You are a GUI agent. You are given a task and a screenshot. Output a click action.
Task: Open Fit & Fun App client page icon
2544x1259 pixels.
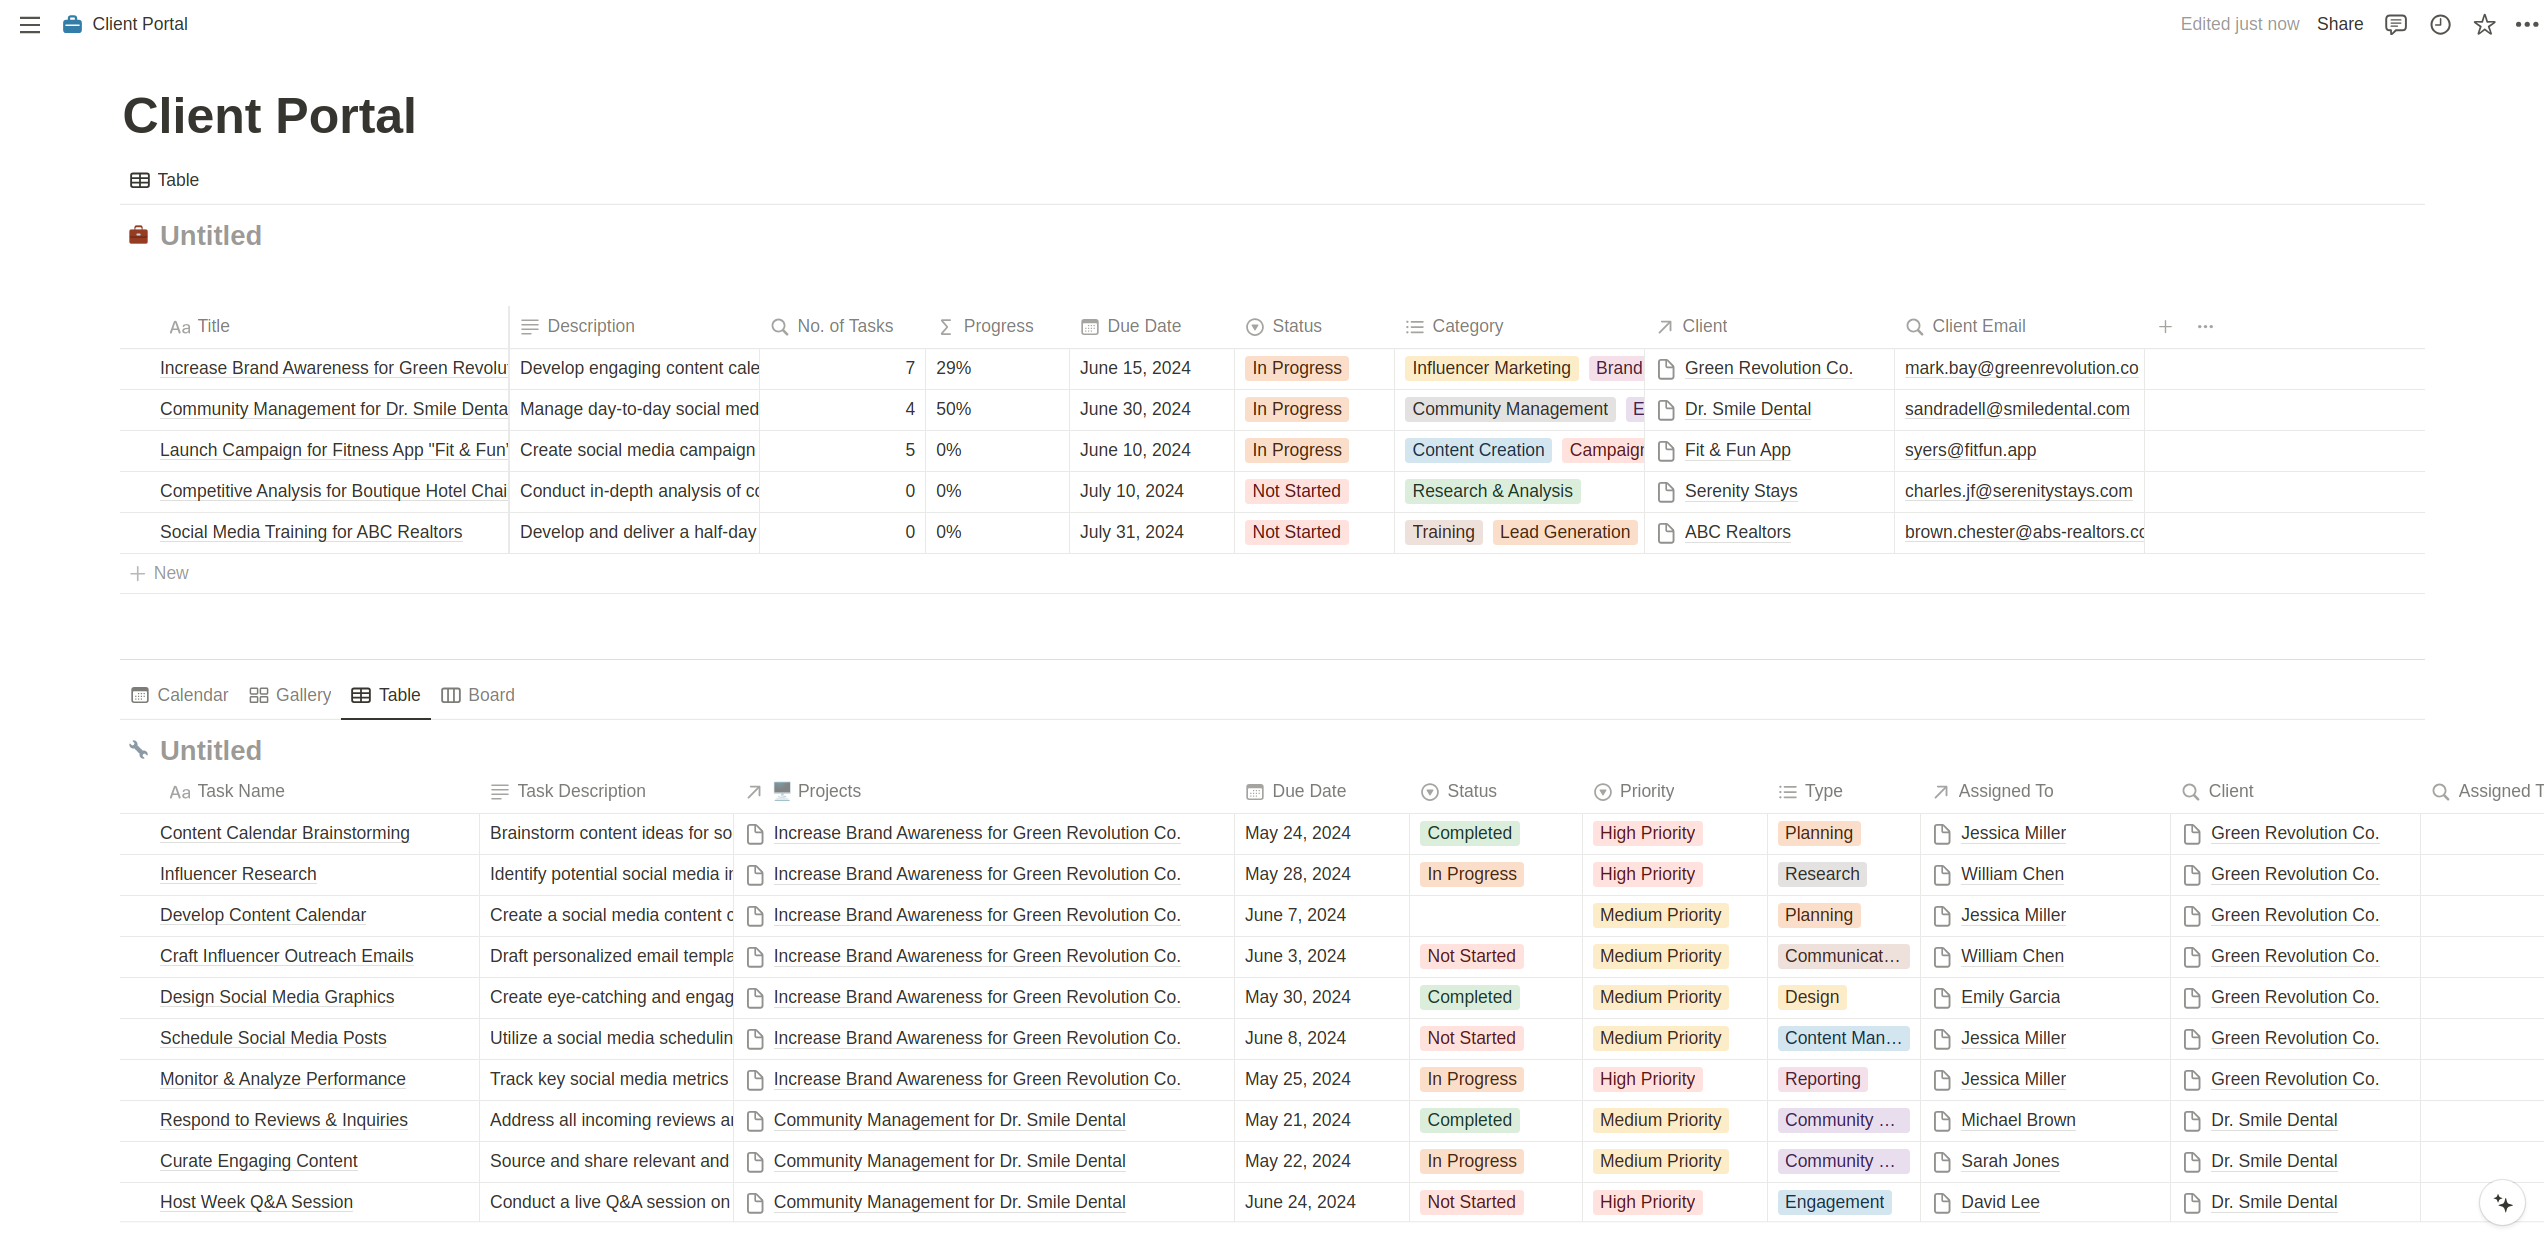(1666, 451)
